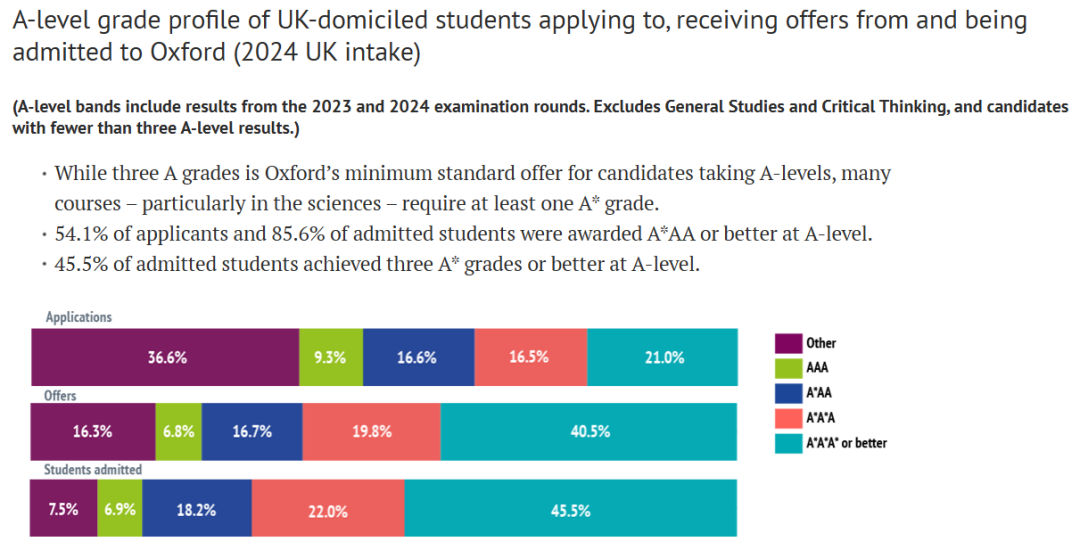Click the 16.5% A*A*A Applications segment
Screen dimensions: 1080x558
point(530,357)
